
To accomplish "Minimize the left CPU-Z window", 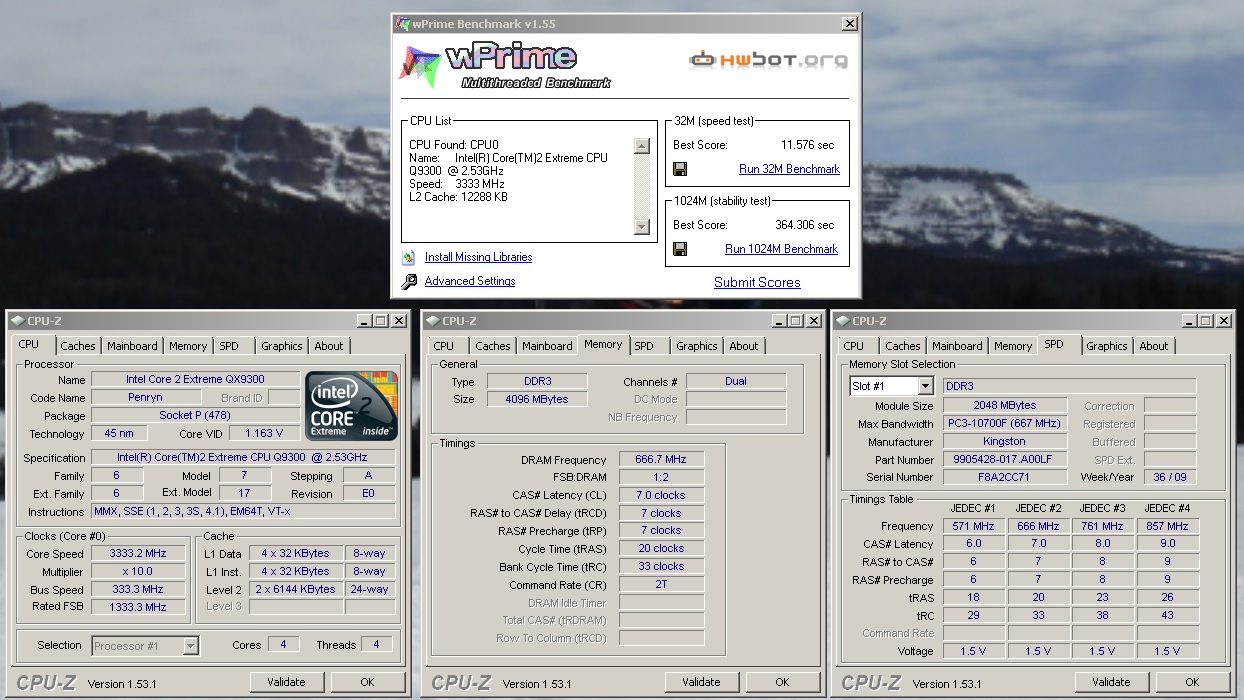I will tap(364, 321).
